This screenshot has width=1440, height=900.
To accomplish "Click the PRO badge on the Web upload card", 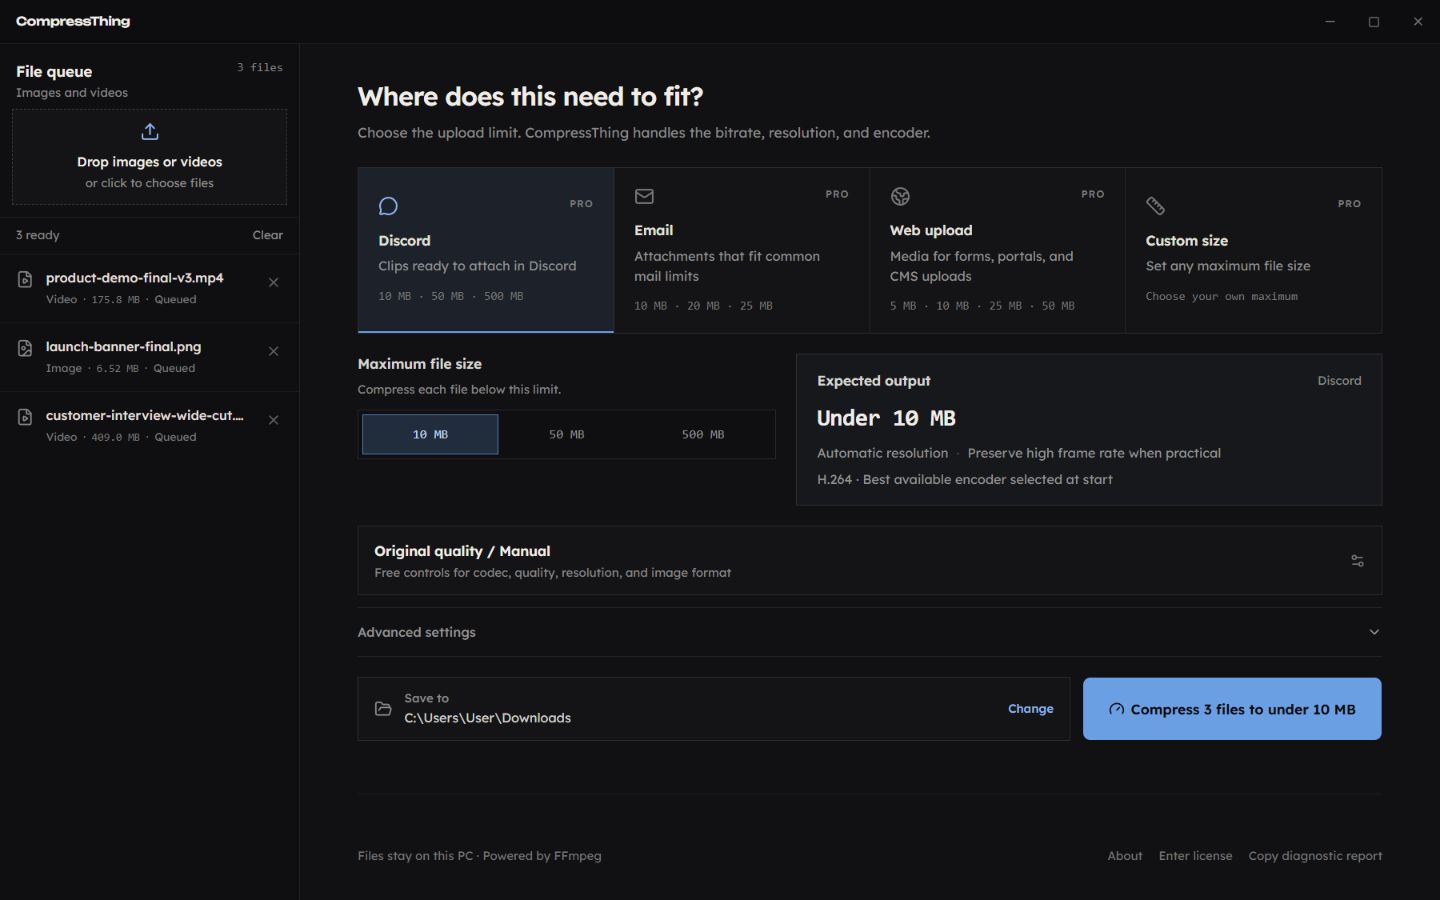I will [x=1093, y=194].
